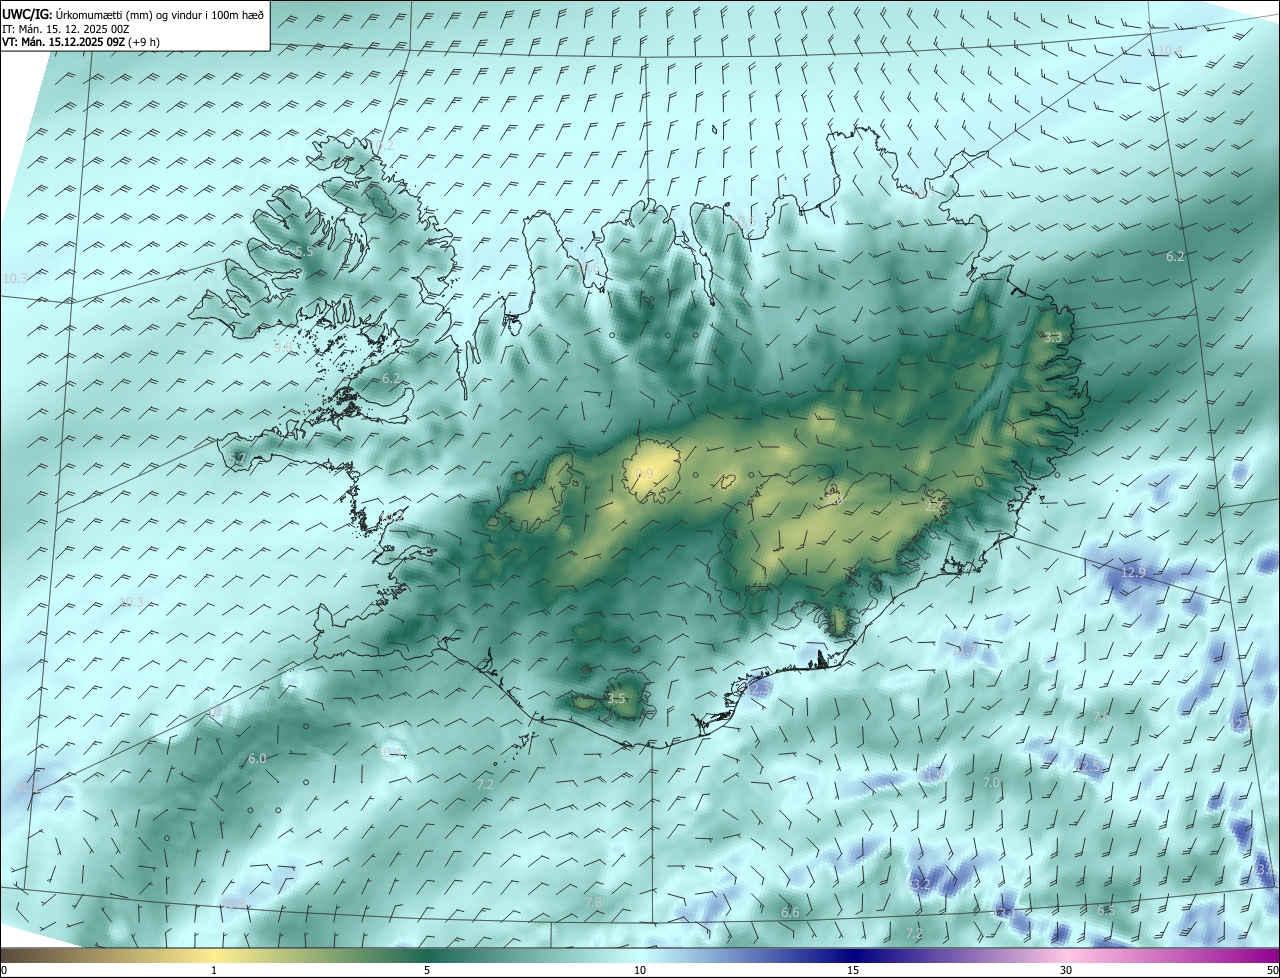
Task: Click the 'IT: Mán. 15. 12. 2025 00Z' initial time line
Action: [65, 28]
